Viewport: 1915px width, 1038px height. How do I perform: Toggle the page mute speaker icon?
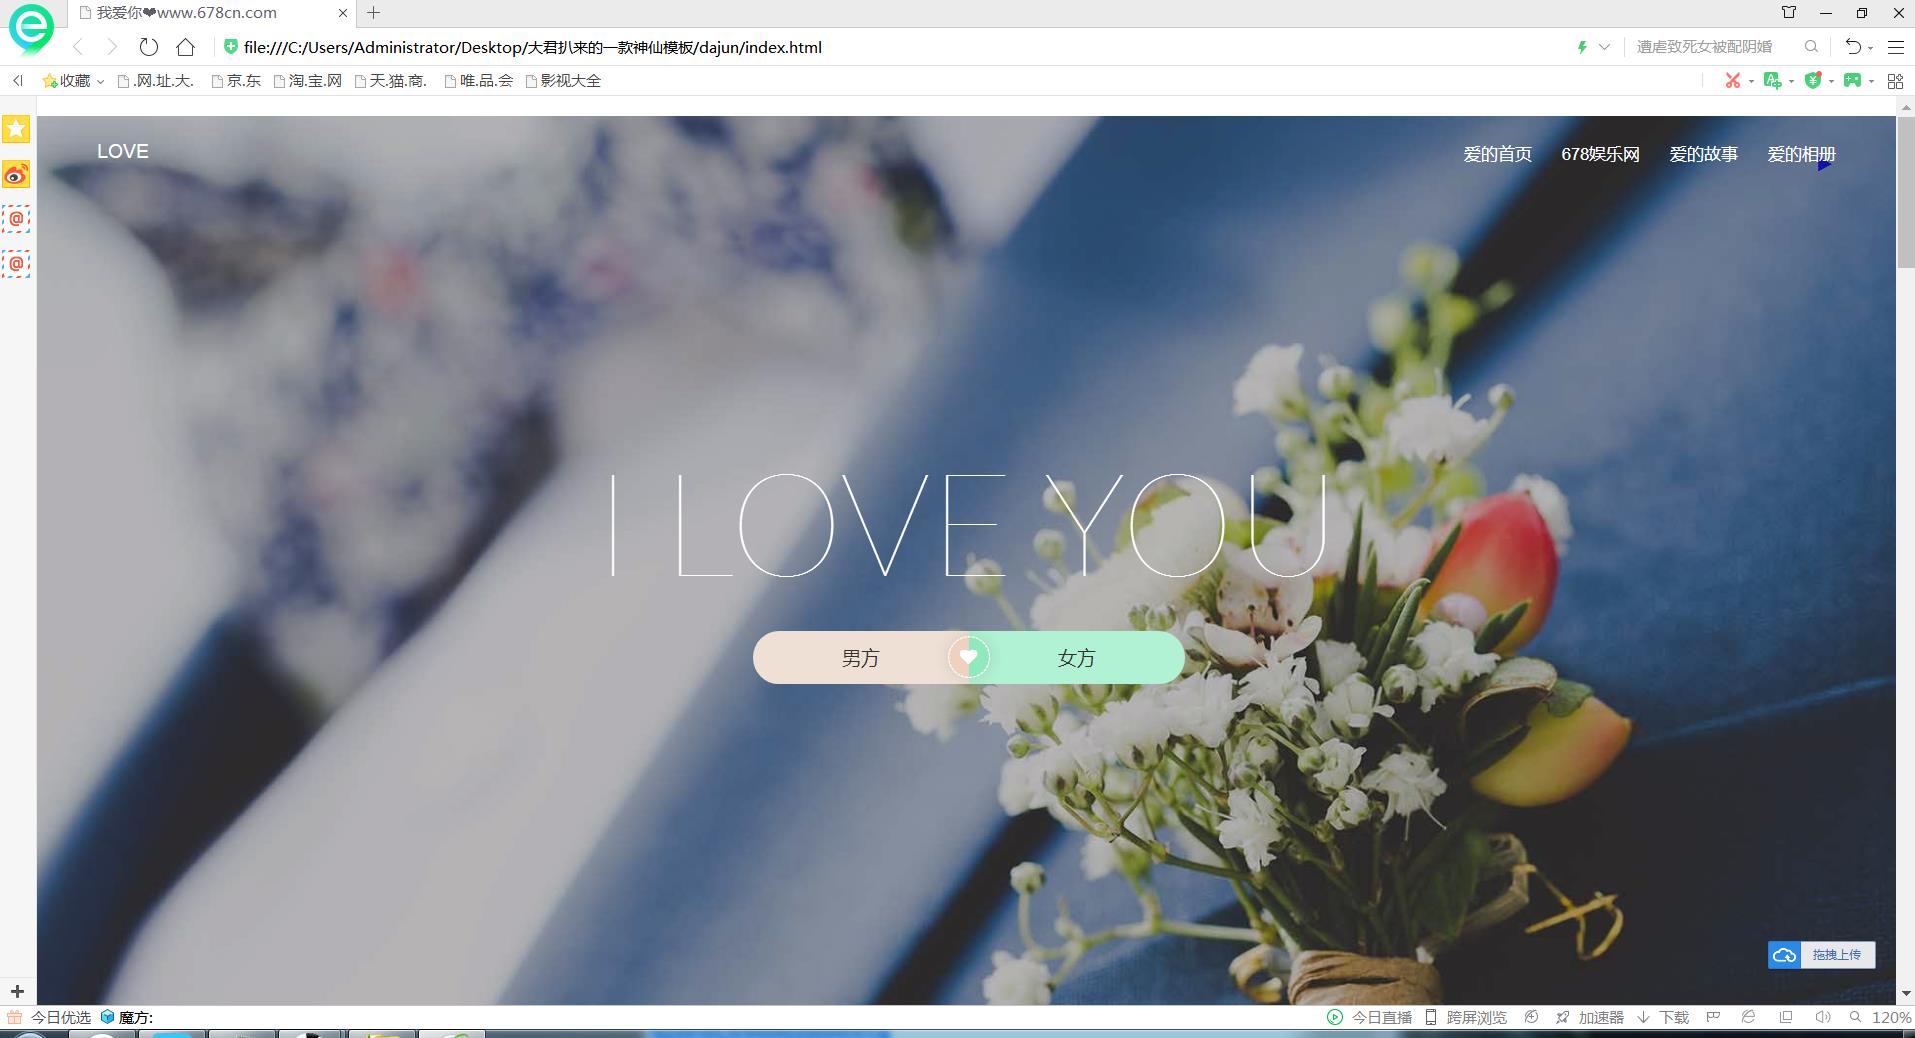[x=1822, y=1017]
